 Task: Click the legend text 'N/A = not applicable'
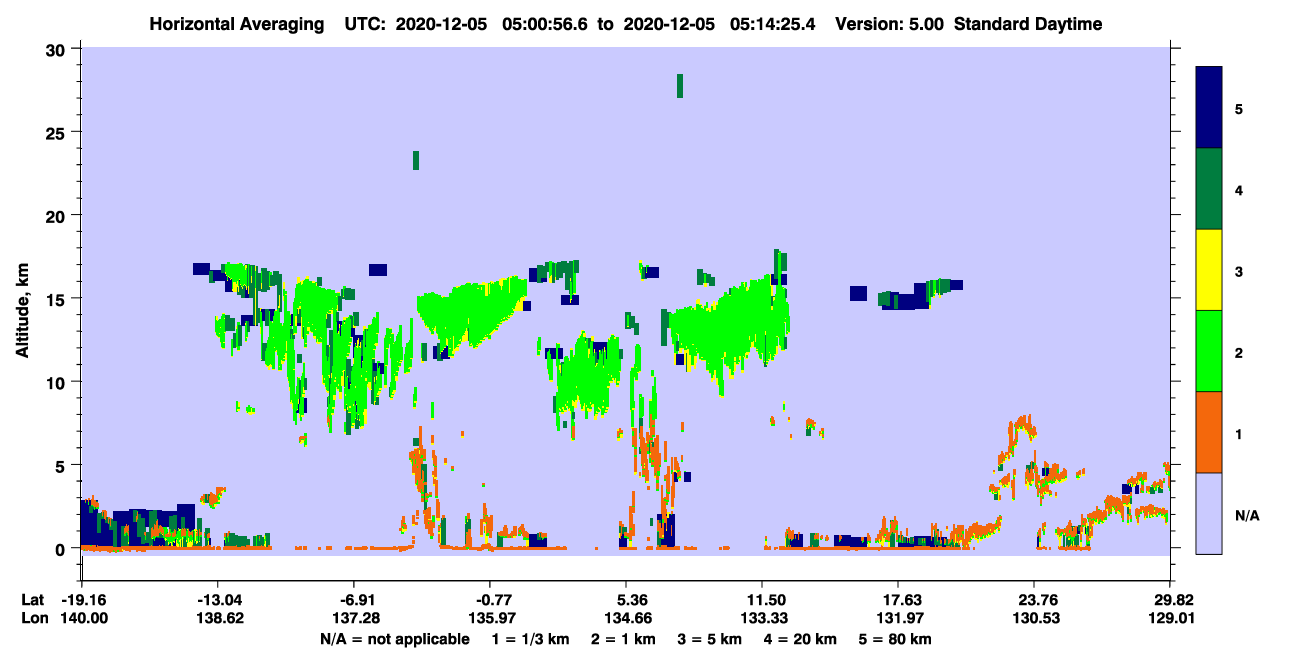(394, 639)
